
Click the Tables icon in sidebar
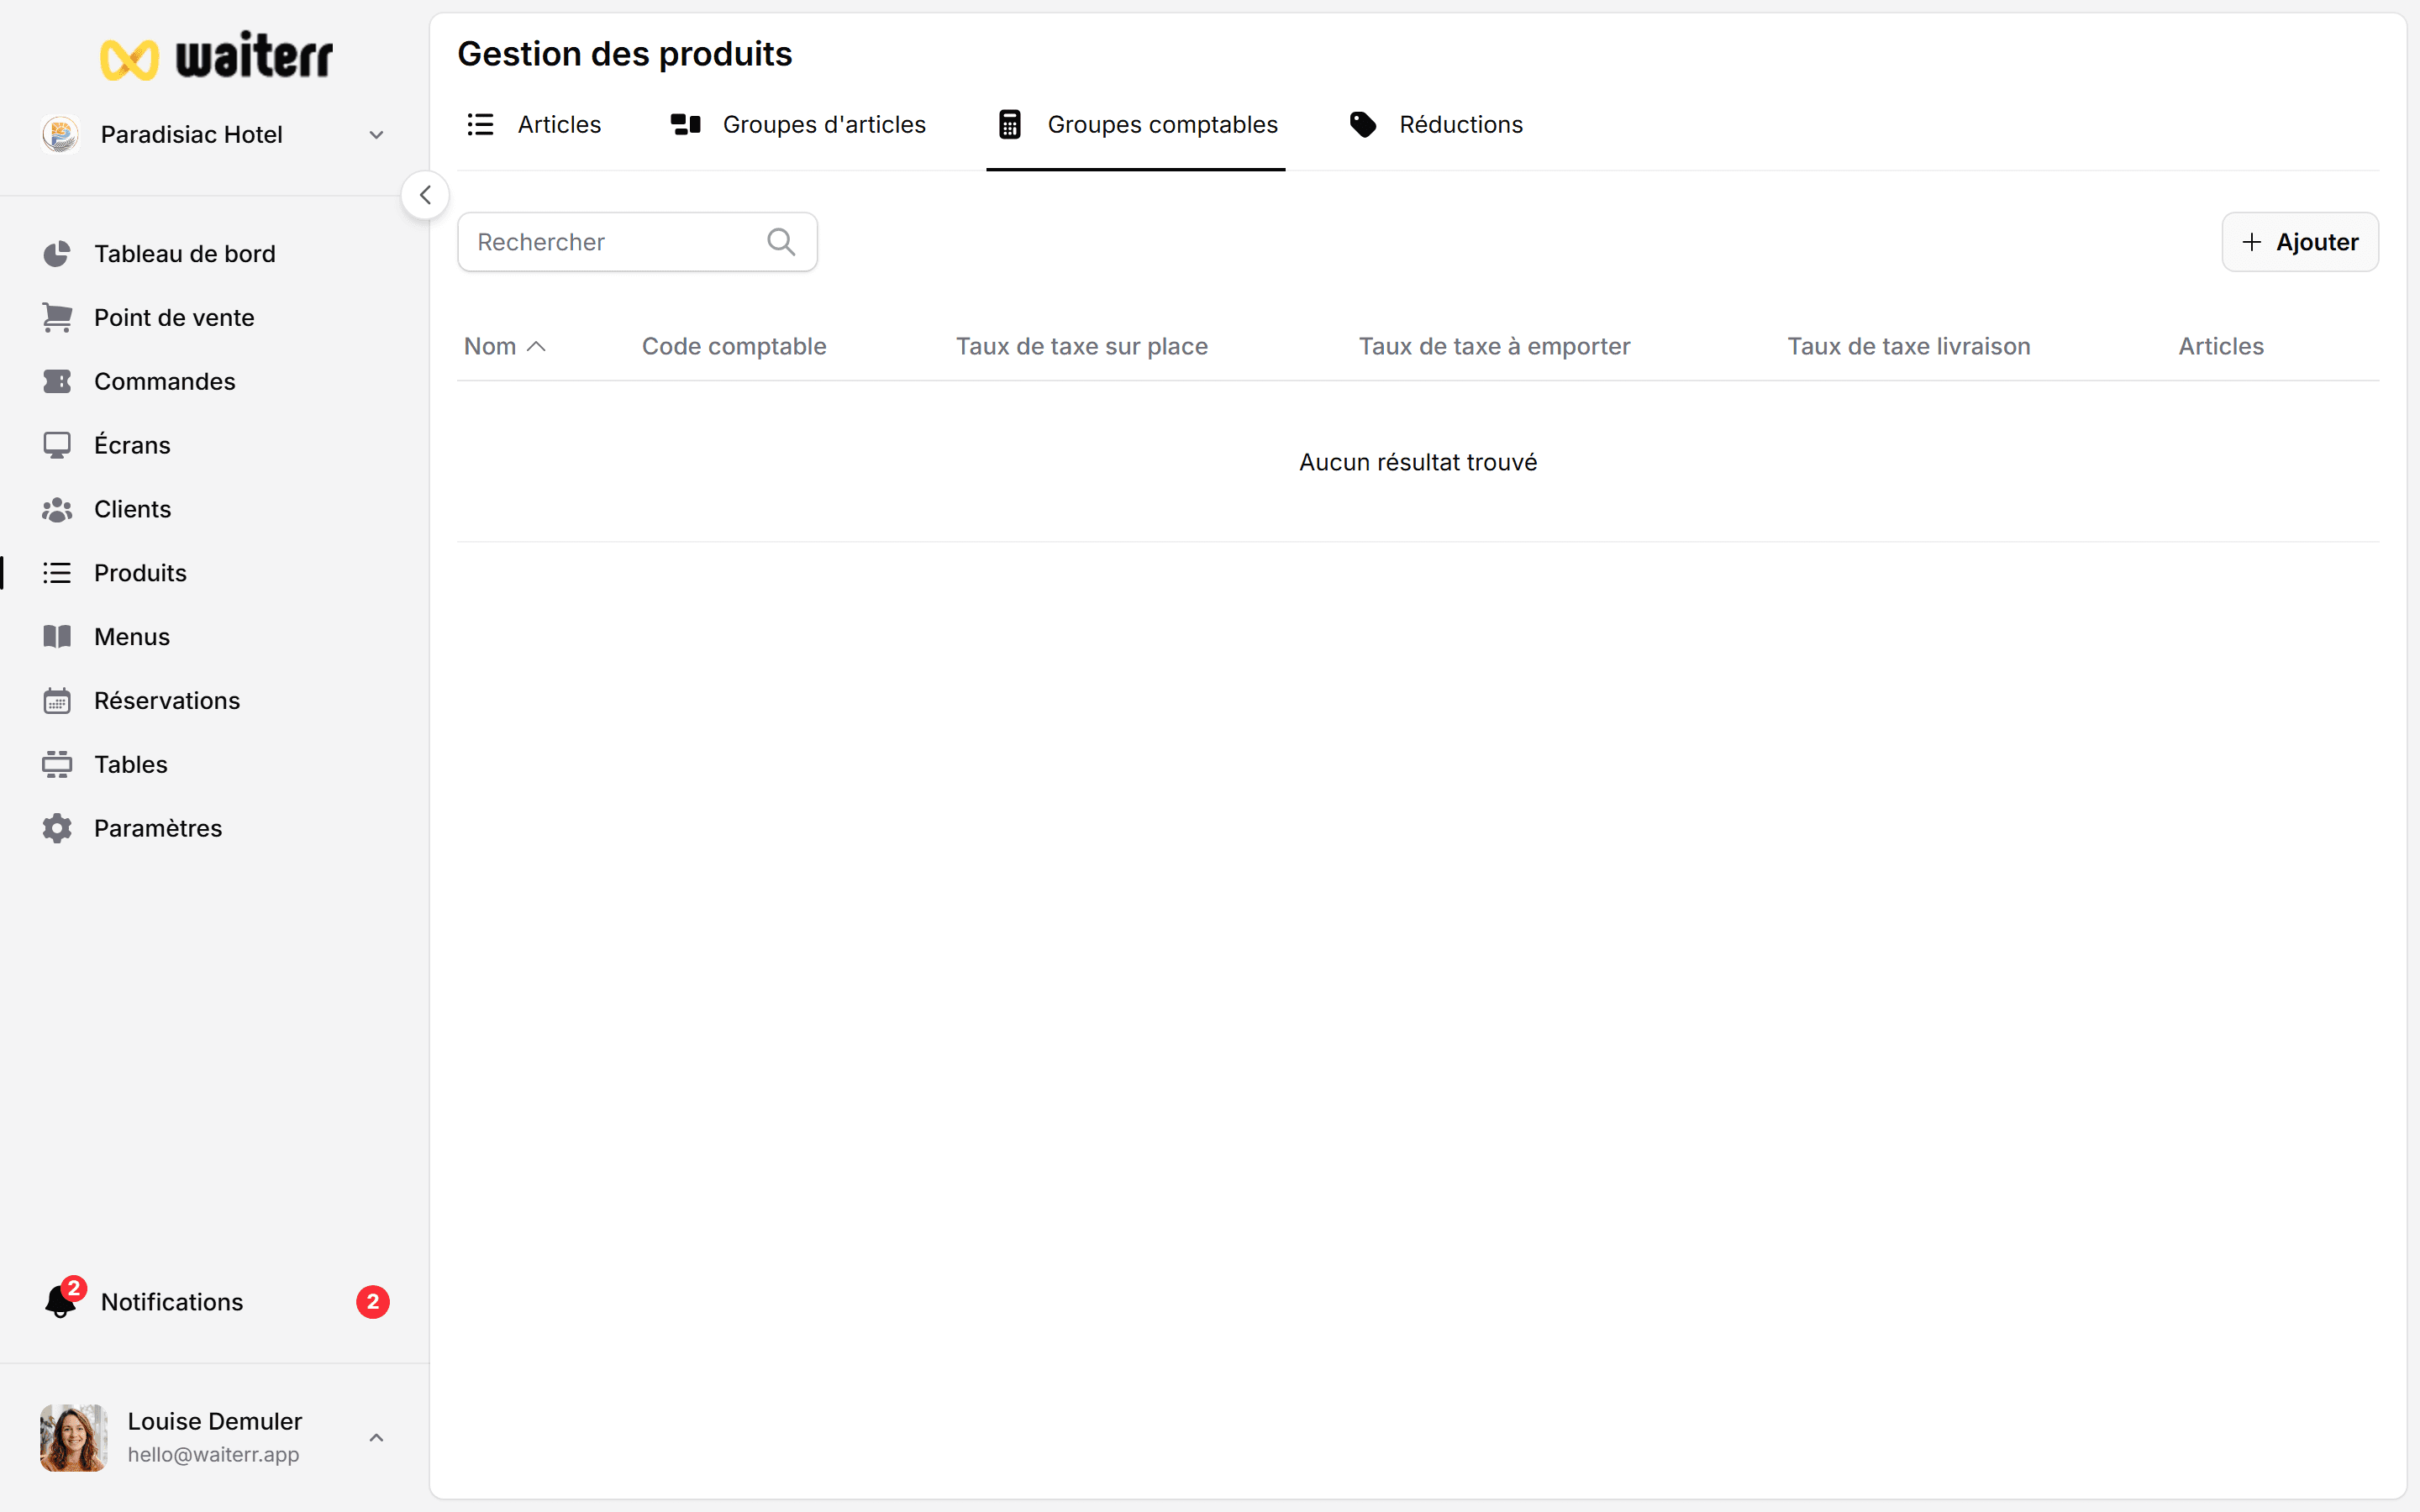coord(57,765)
